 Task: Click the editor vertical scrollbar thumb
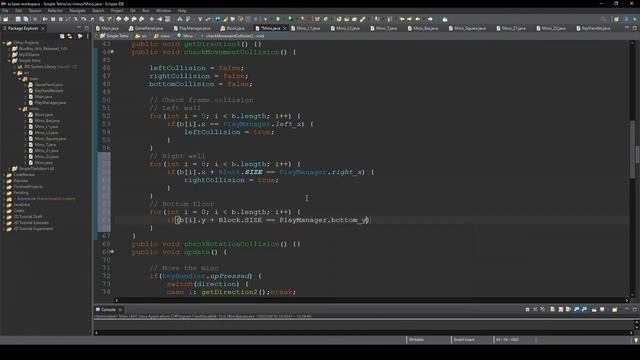coord(632,149)
